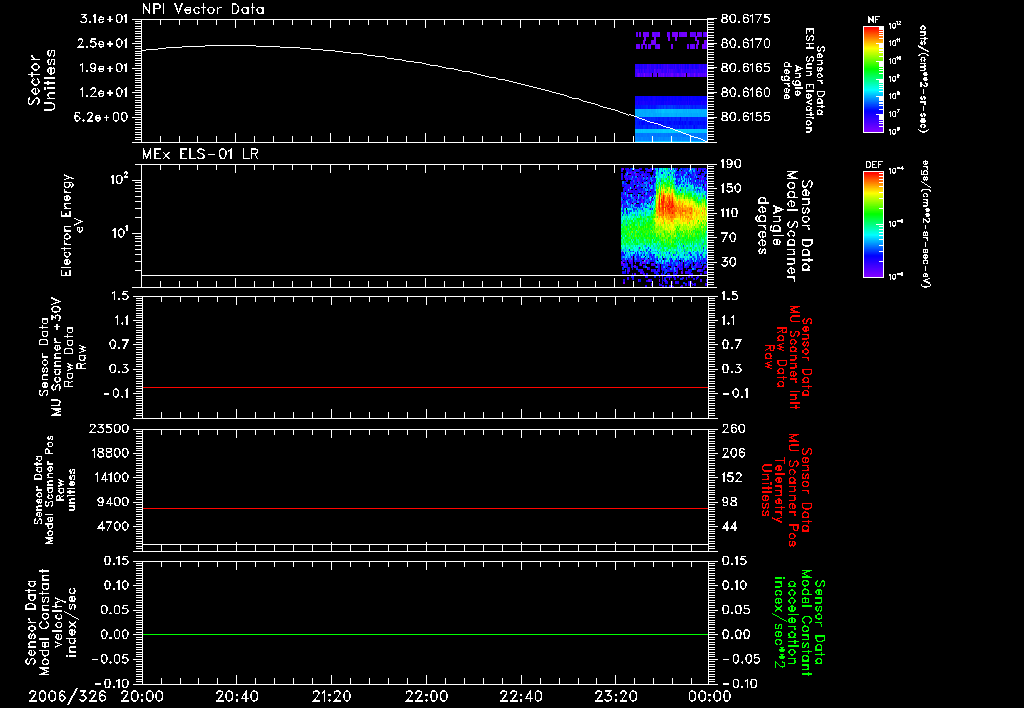This screenshot has width=1024, height=708.
Task: Click the Sector Unitless axis label
Action: click(42, 80)
